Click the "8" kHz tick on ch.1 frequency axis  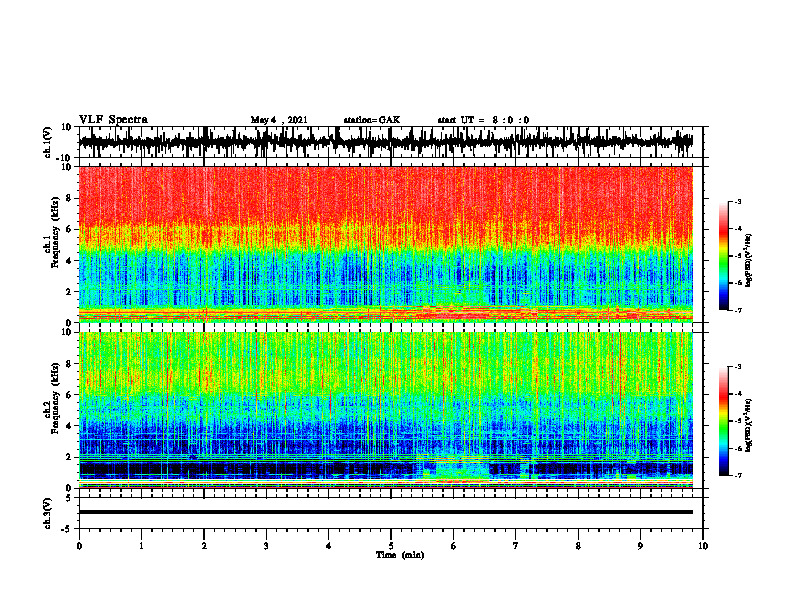pos(69,198)
